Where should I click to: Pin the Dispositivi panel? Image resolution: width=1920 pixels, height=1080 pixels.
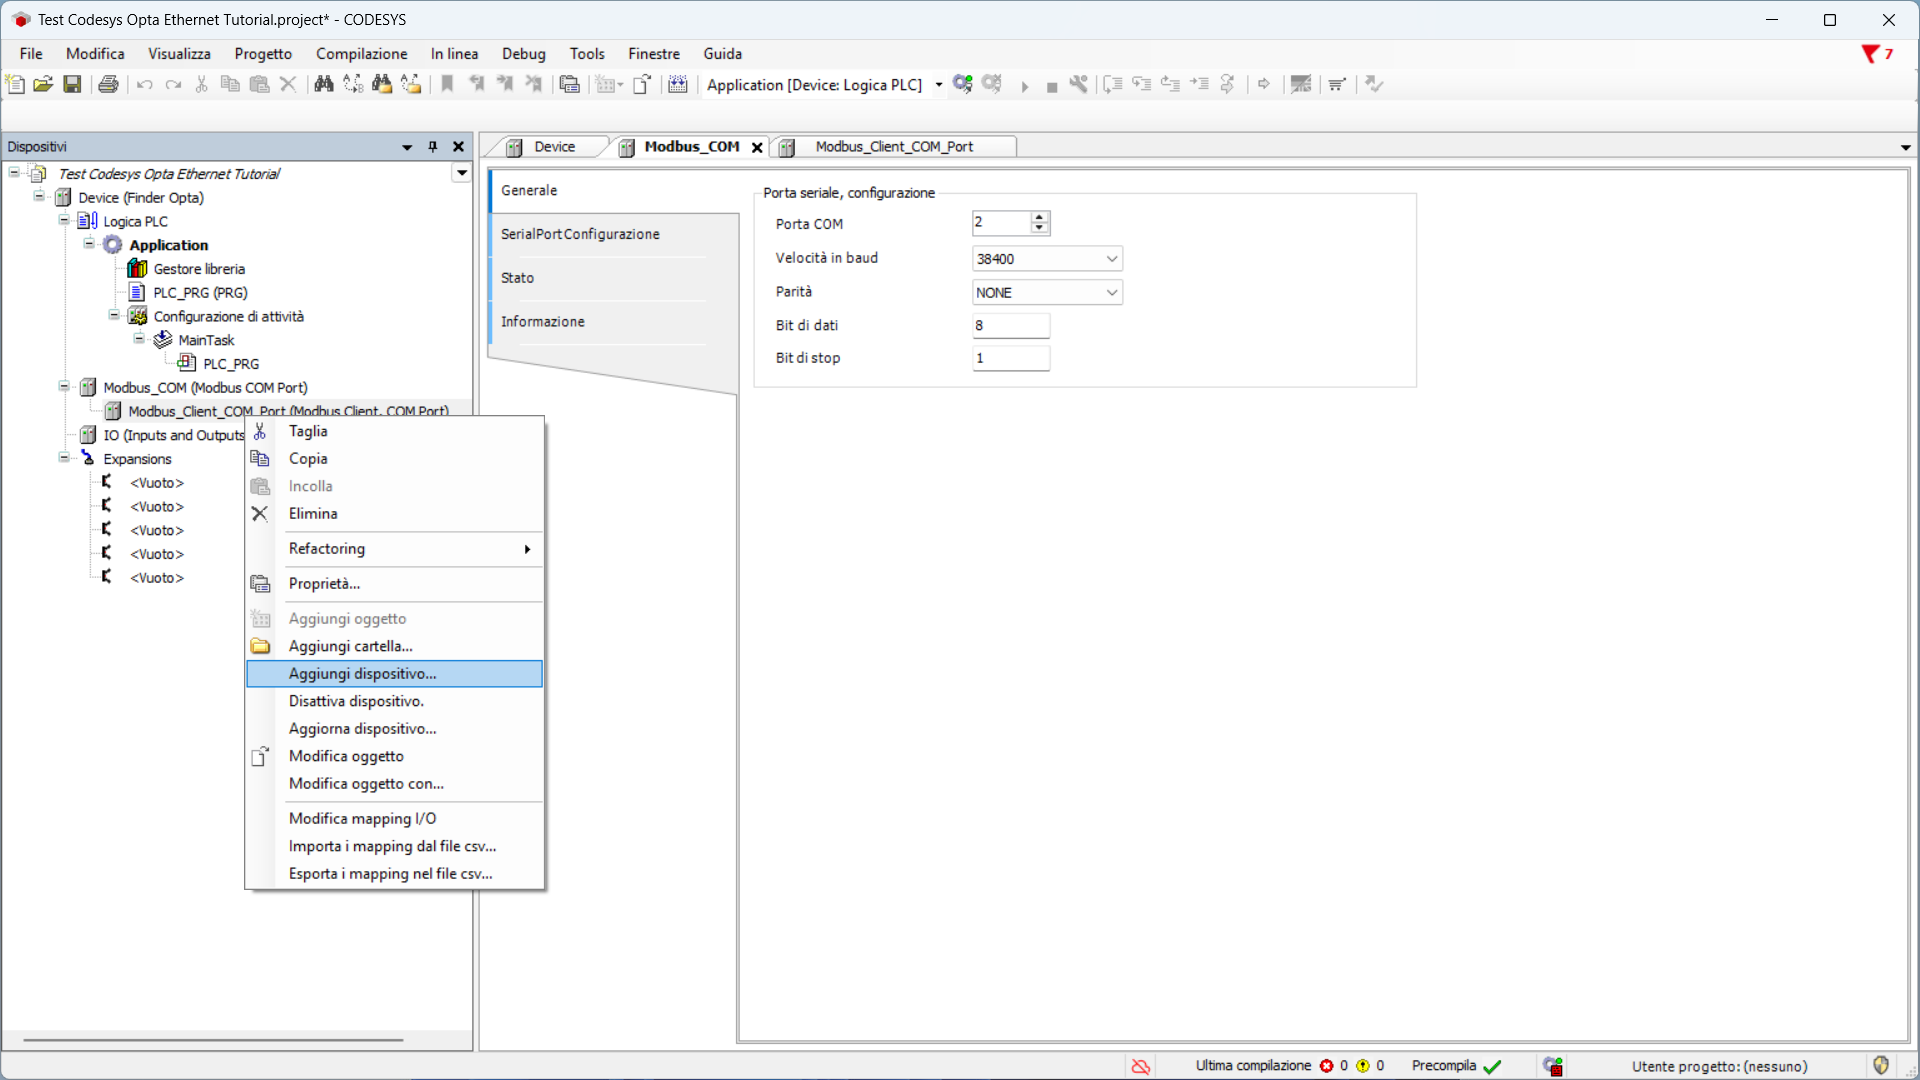tap(433, 147)
